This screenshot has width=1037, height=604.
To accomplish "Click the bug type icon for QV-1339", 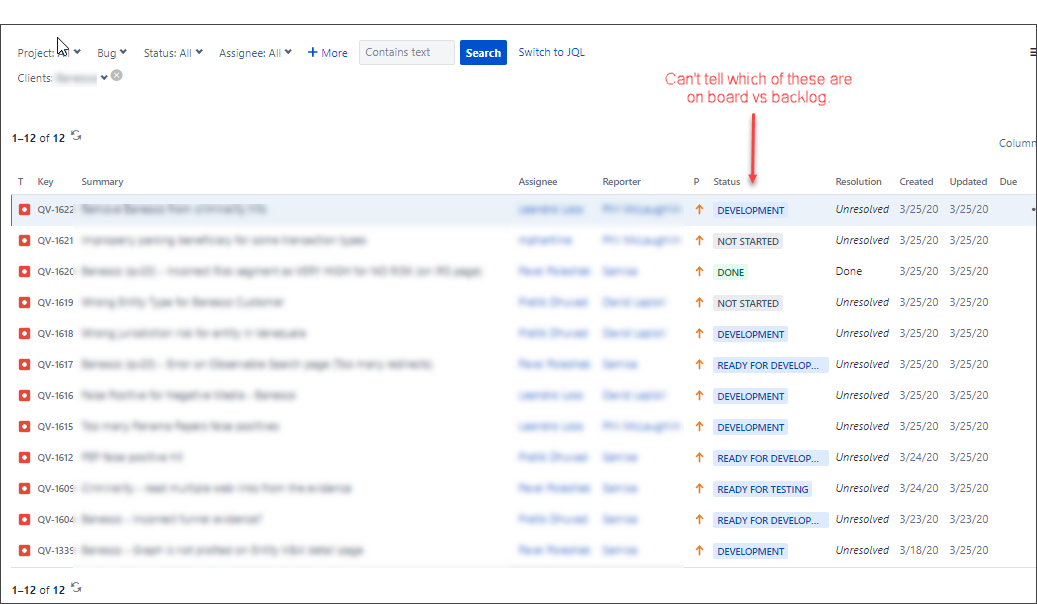I will 24,550.
